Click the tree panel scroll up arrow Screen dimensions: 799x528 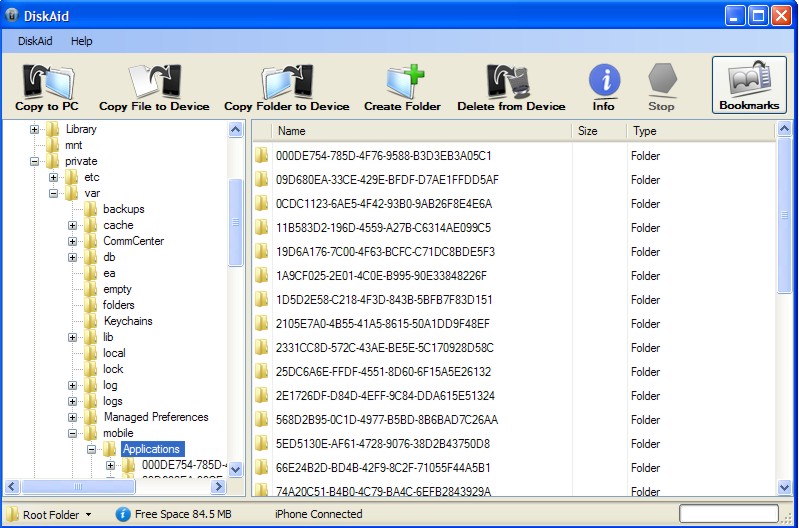point(235,129)
